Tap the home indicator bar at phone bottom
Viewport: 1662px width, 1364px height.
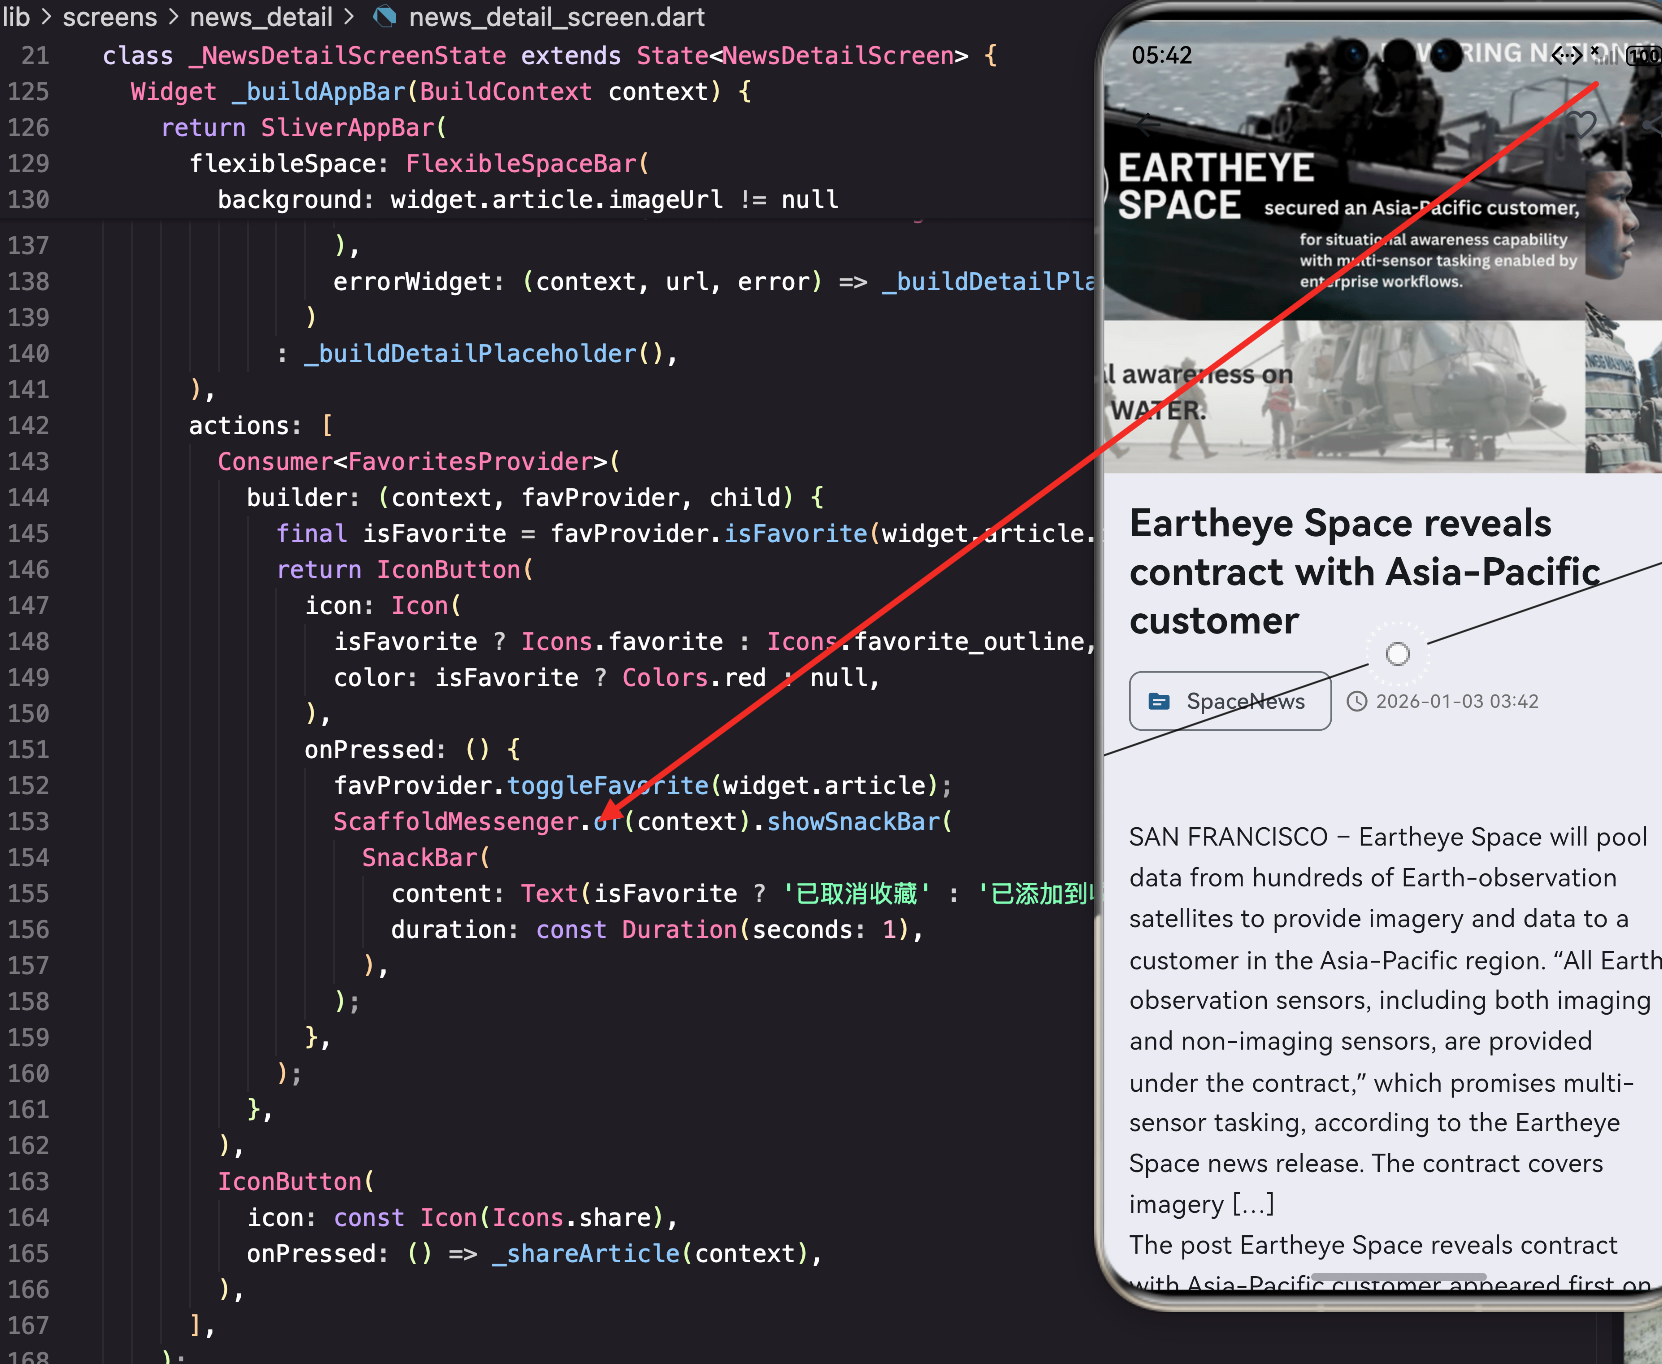1398,1279
